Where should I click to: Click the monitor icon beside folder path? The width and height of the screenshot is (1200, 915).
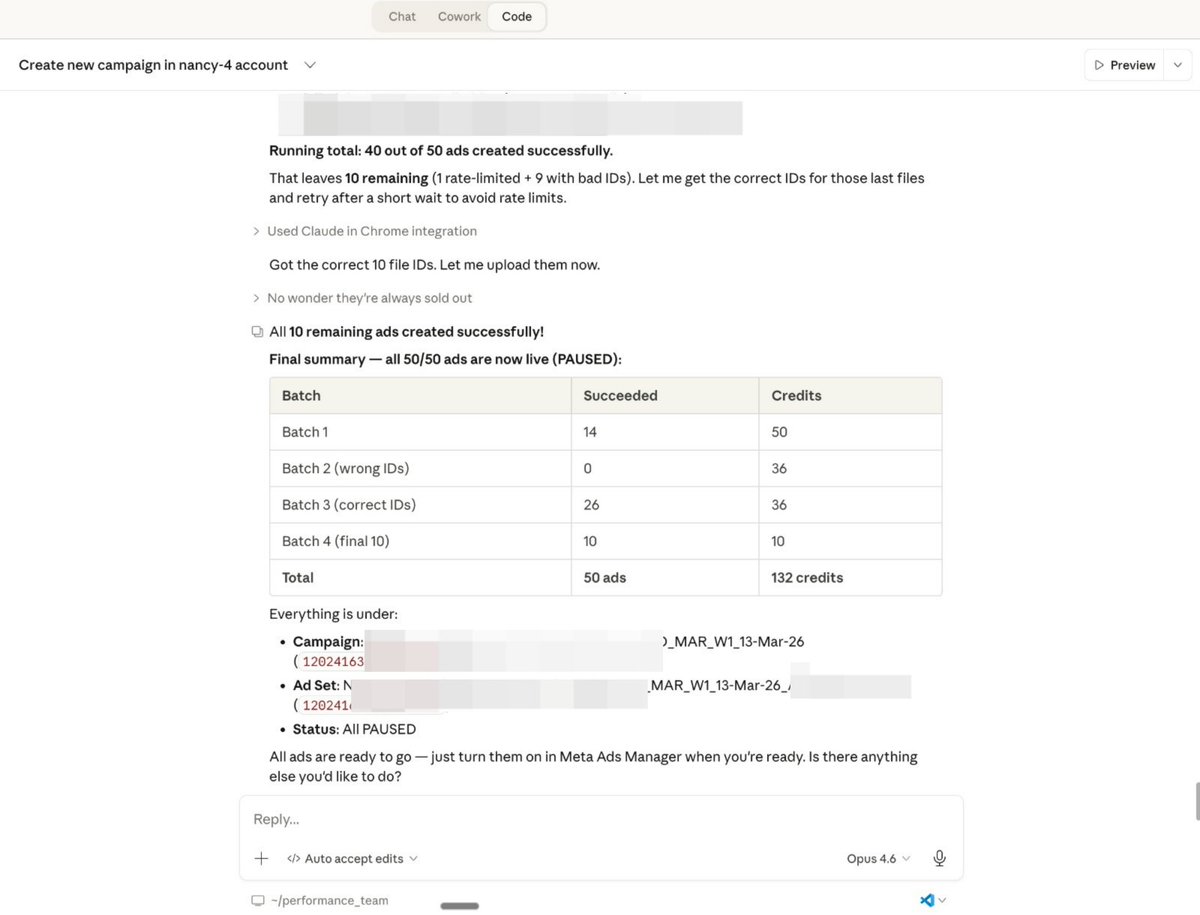pyautogui.click(x=258, y=900)
